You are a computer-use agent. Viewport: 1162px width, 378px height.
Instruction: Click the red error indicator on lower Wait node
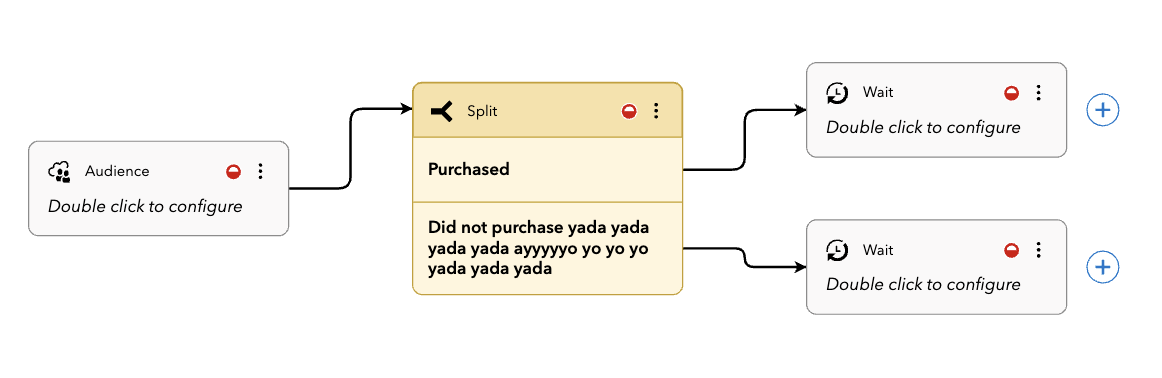coord(1012,251)
